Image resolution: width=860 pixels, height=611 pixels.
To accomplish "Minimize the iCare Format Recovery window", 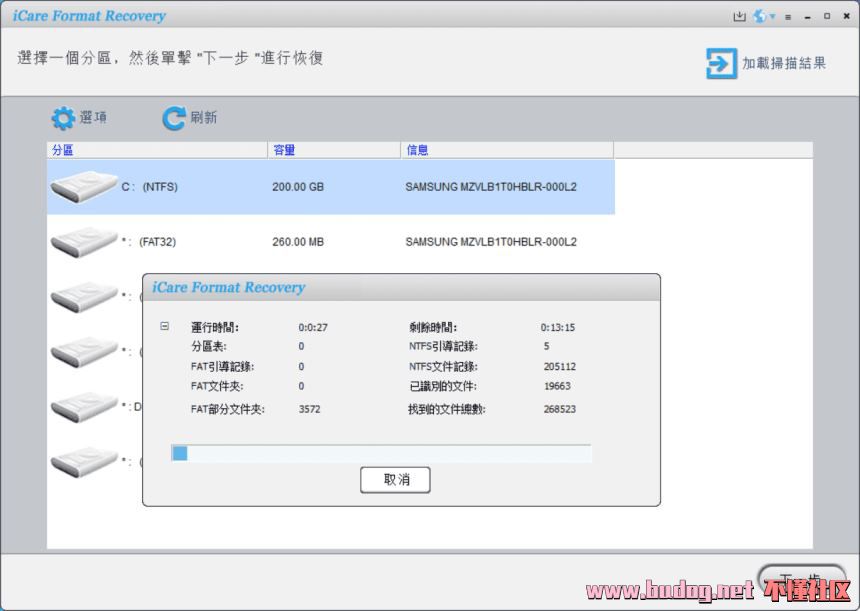I will 807,17.
